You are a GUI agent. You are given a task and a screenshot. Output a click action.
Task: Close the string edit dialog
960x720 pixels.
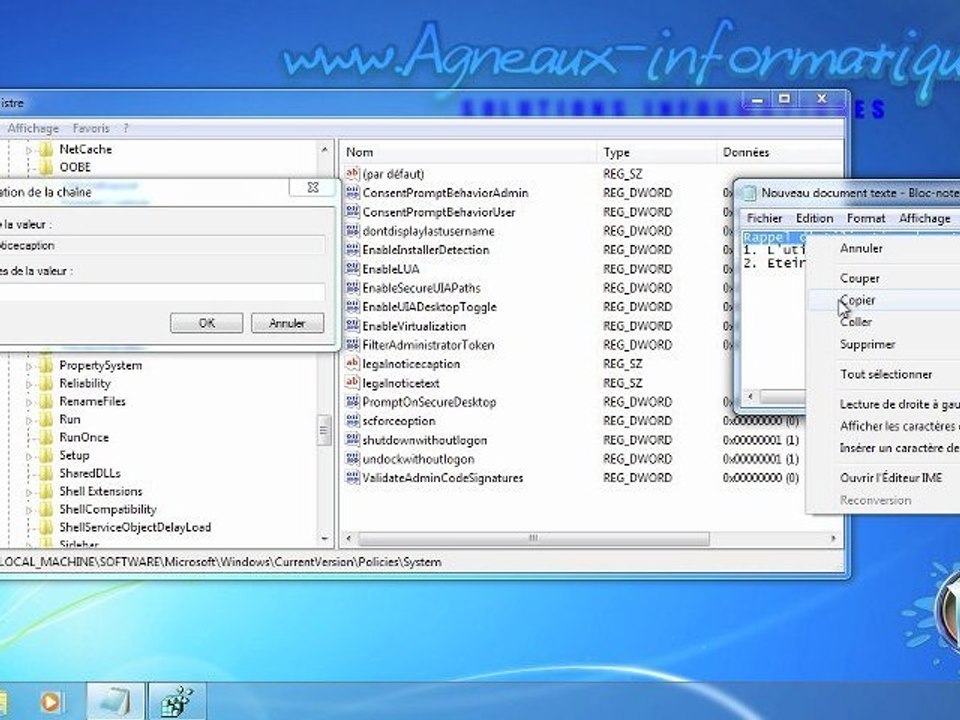pyautogui.click(x=312, y=187)
